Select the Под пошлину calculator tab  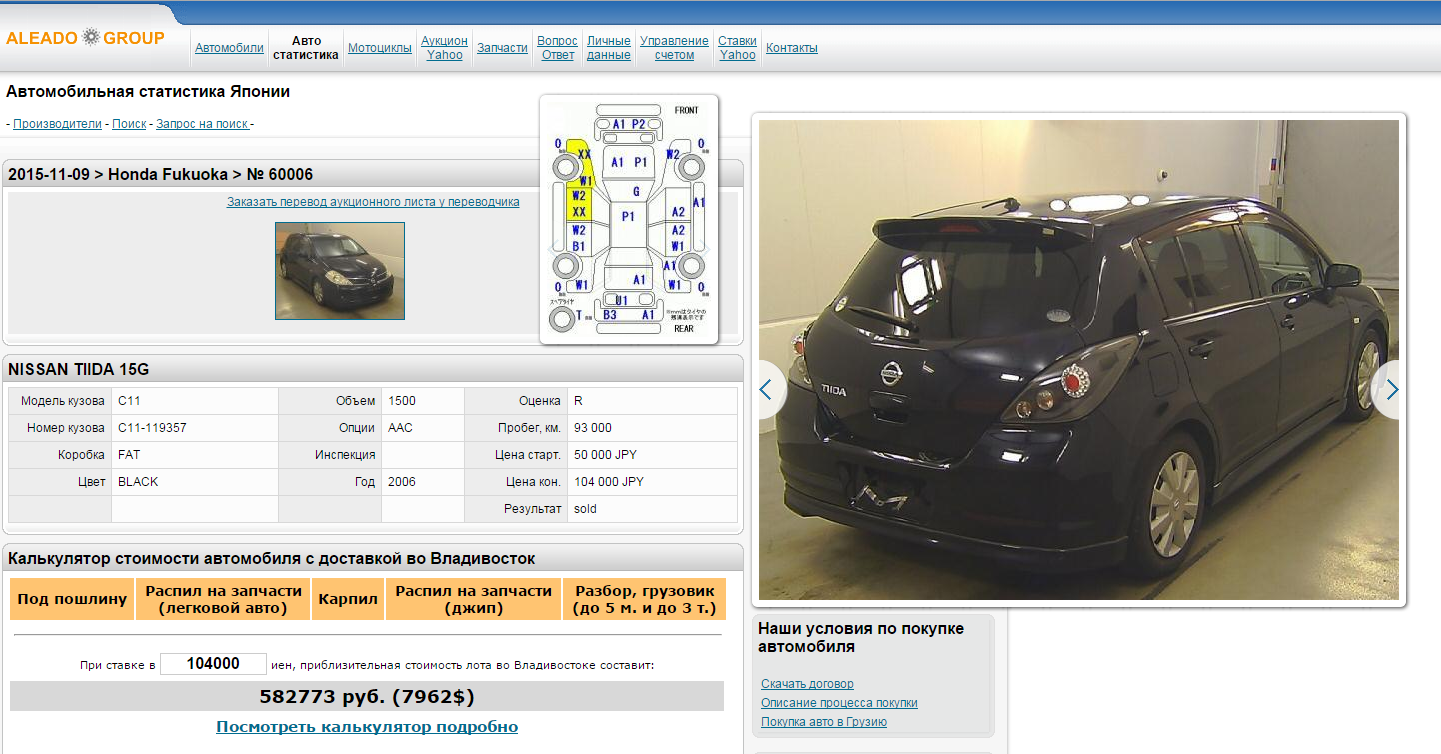[x=72, y=599]
